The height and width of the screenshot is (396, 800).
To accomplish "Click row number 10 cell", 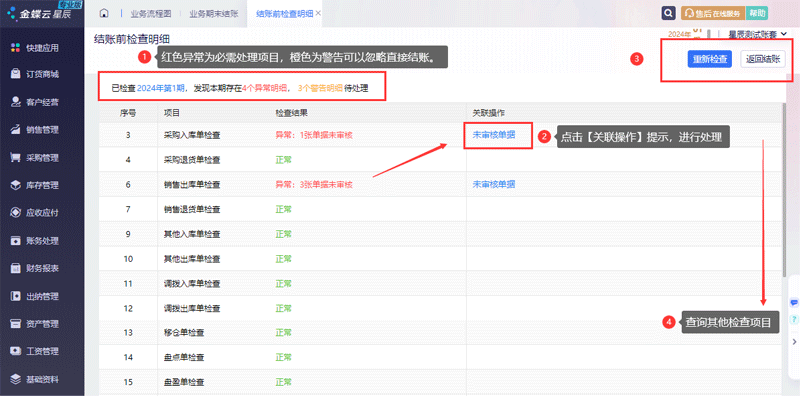I will click(x=128, y=259).
